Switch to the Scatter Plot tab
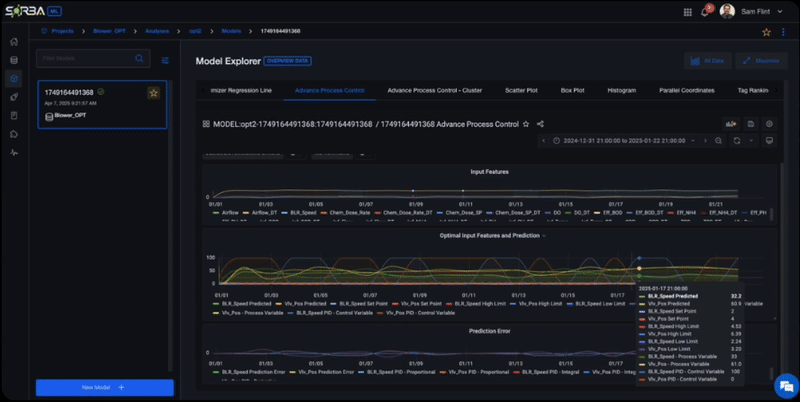The image size is (800, 402). pos(521,90)
